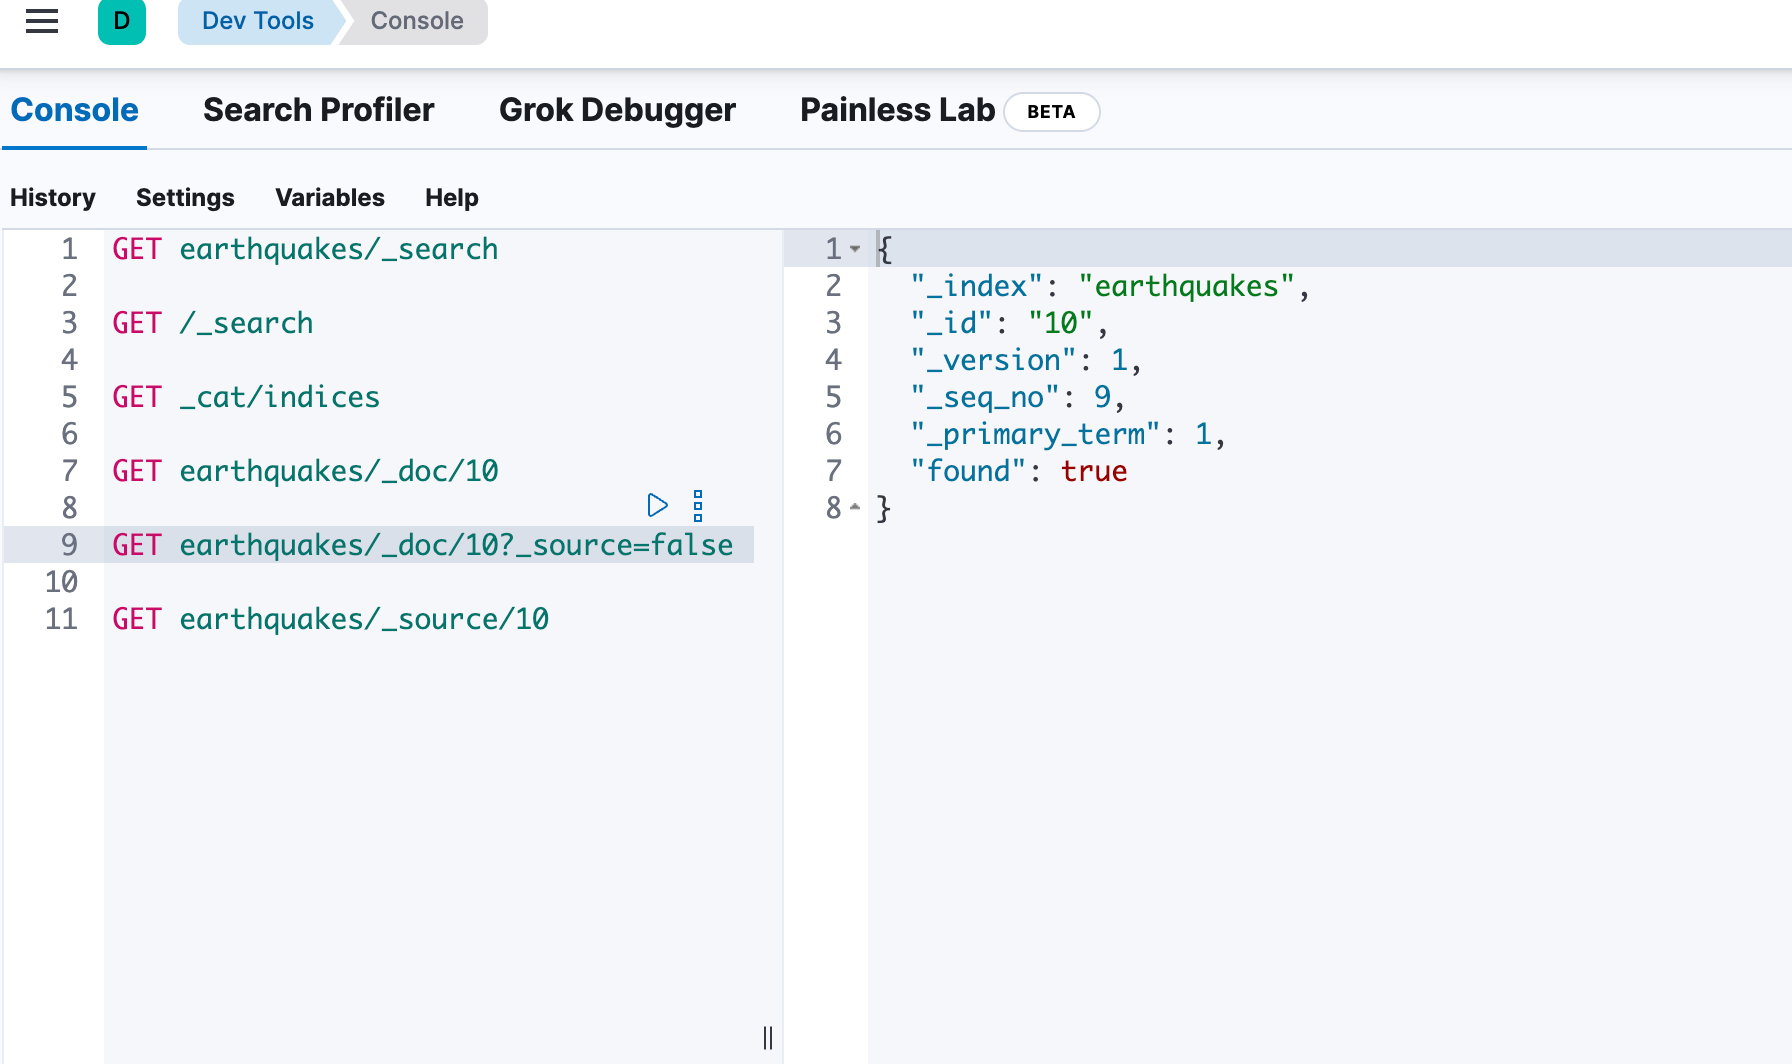Image resolution: width=1792 pixels, height=1064 pixels.
Task: Click the Dev Tools breadcrumb
Action: point(257,21)
